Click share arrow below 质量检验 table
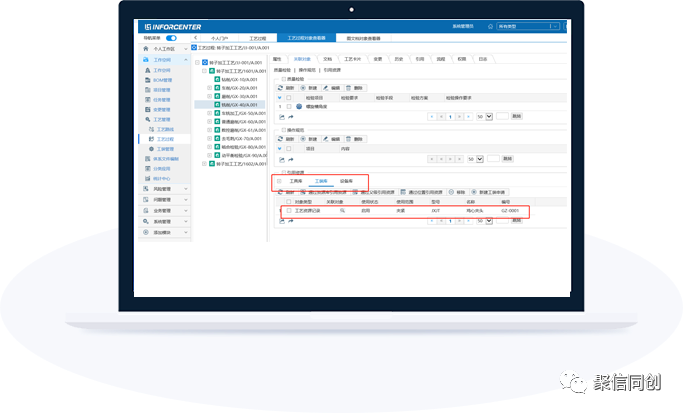The width and height of the screenshot is (683, 413). click(291, 117)
